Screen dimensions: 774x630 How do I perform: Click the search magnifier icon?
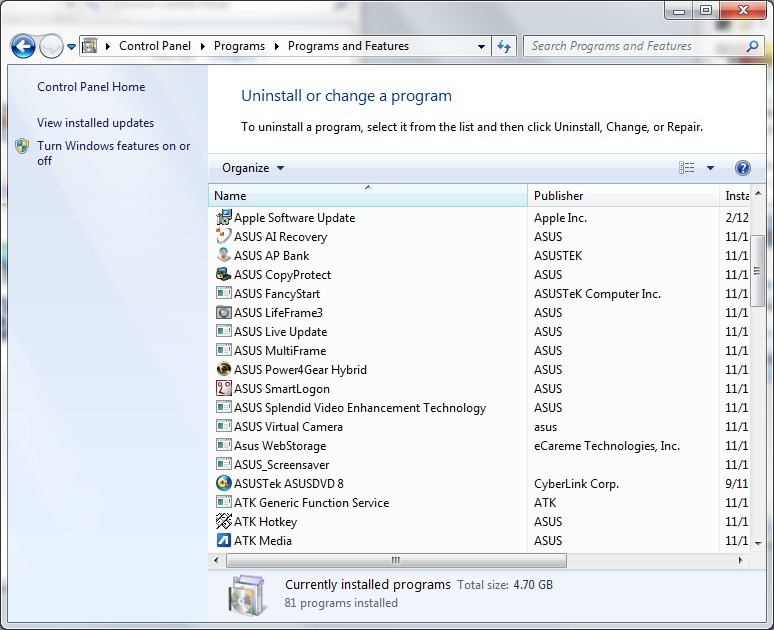click(x=752, y=46)
